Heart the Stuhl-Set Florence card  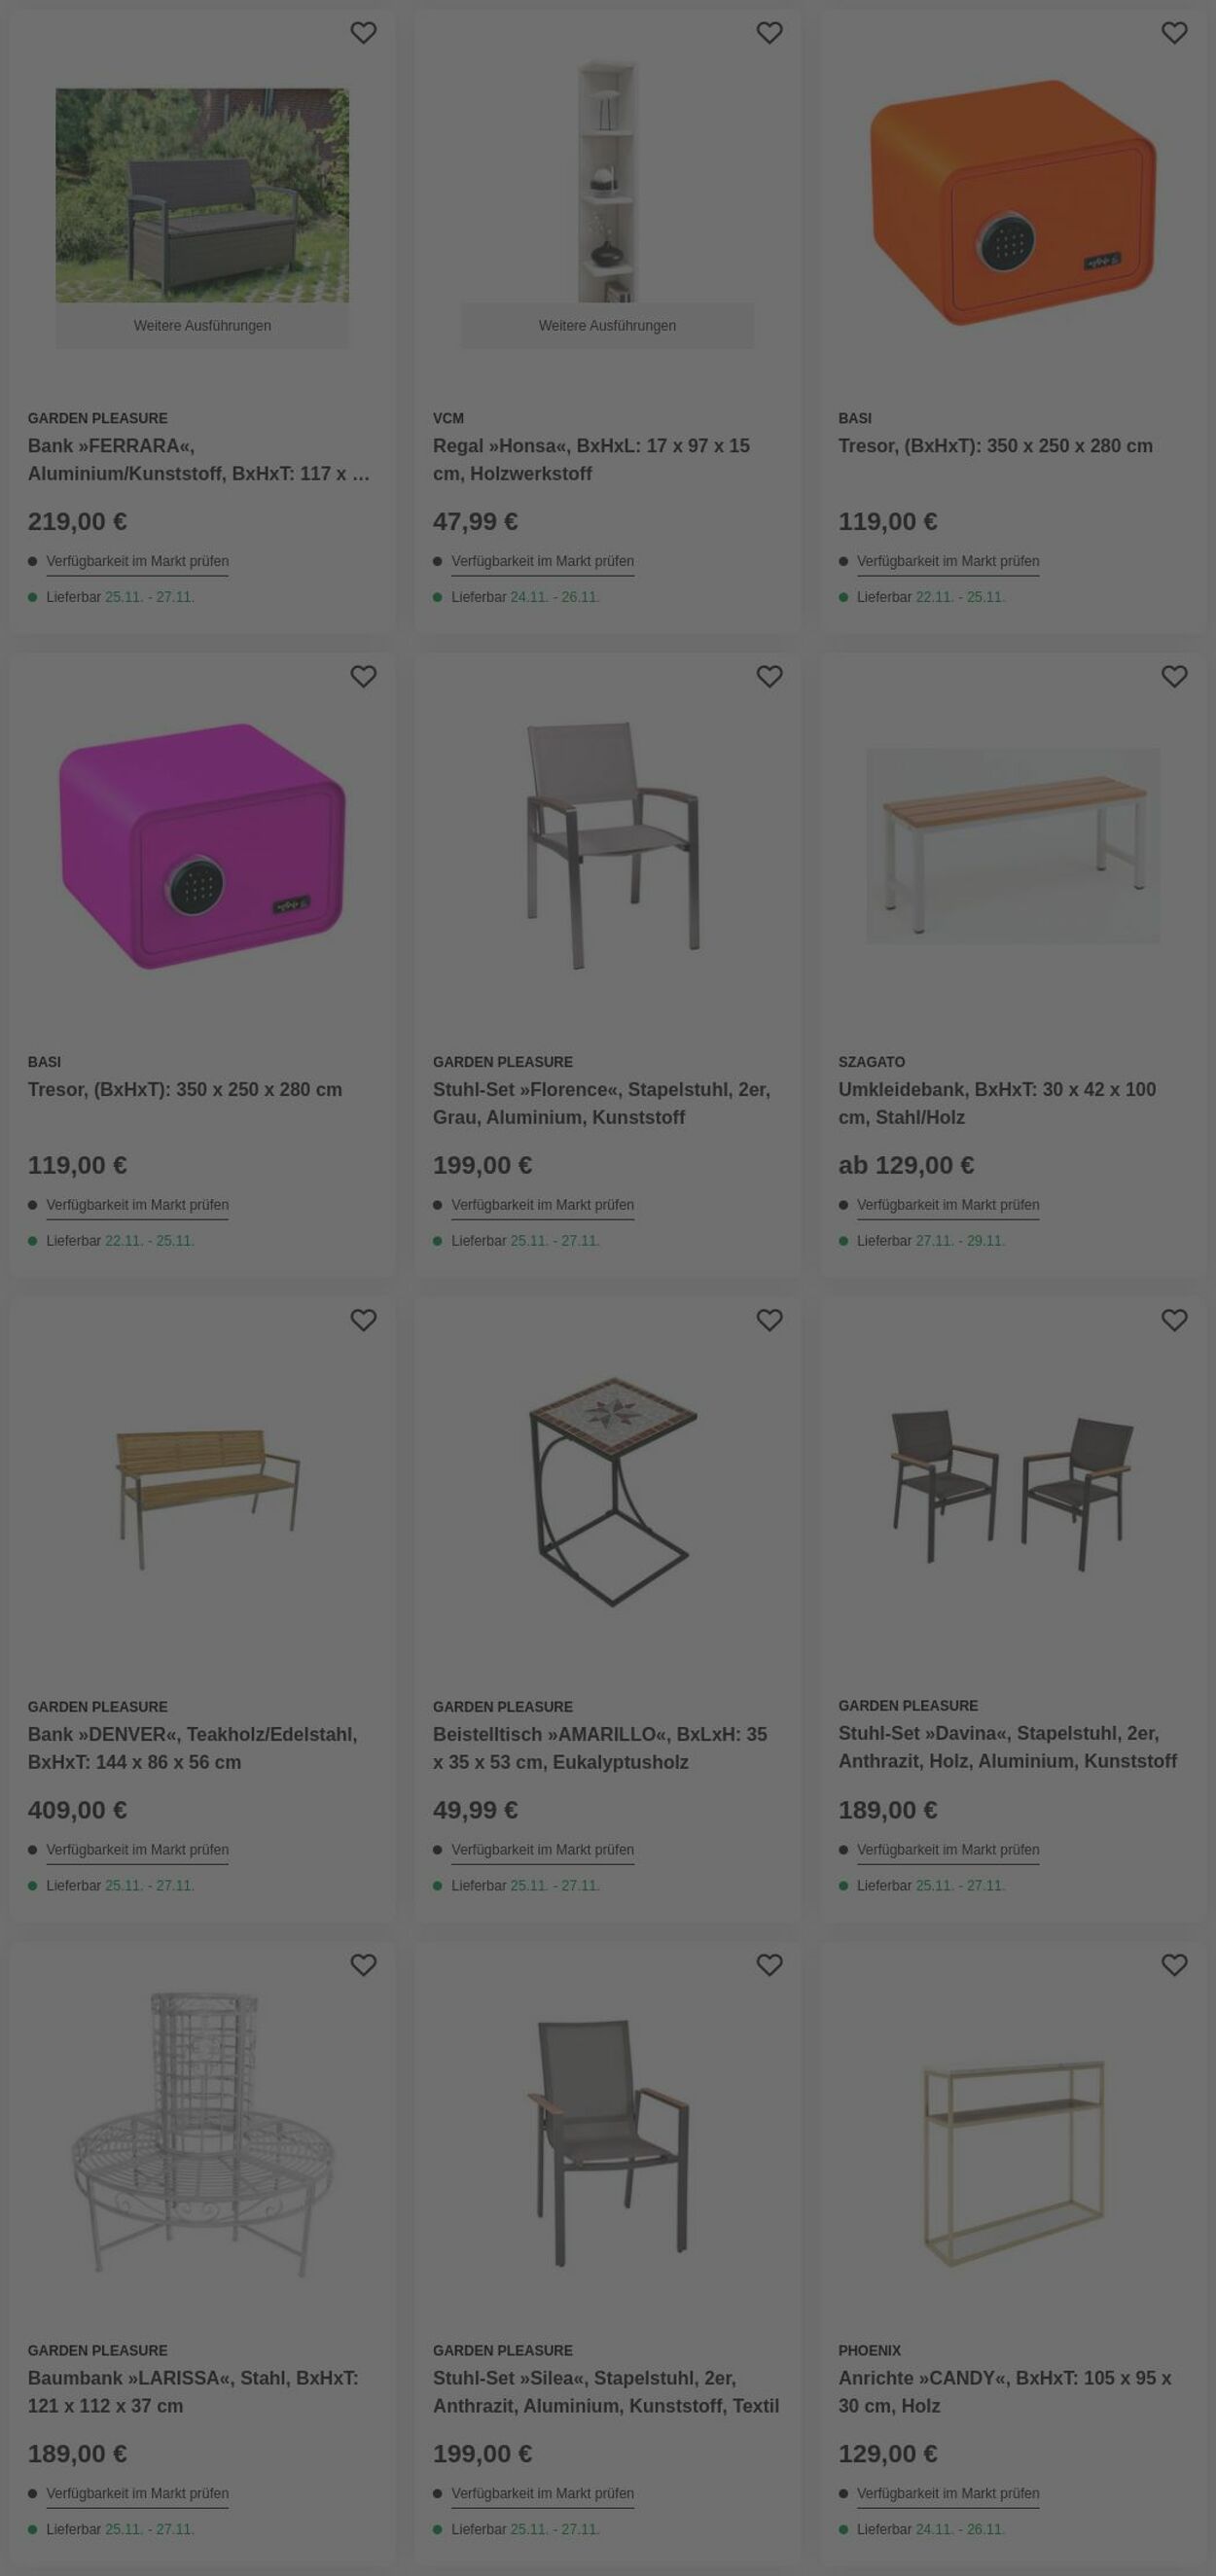(769, 677)
